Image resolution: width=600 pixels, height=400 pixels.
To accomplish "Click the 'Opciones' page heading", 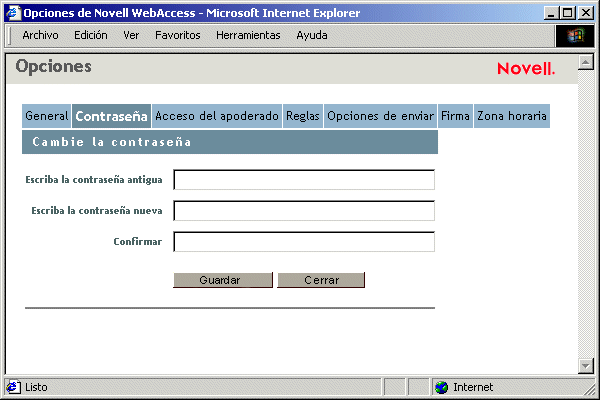I will [54, 67].
